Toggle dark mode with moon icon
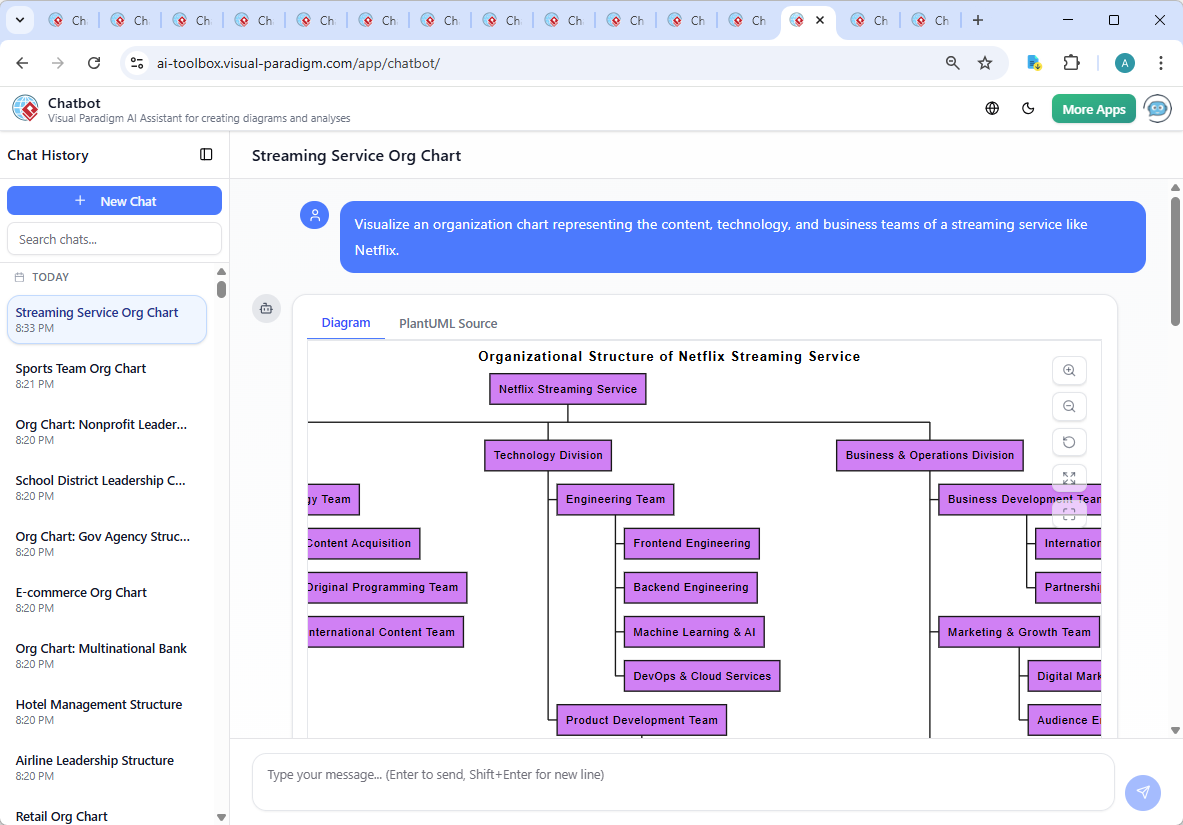 click(1028, 109)
